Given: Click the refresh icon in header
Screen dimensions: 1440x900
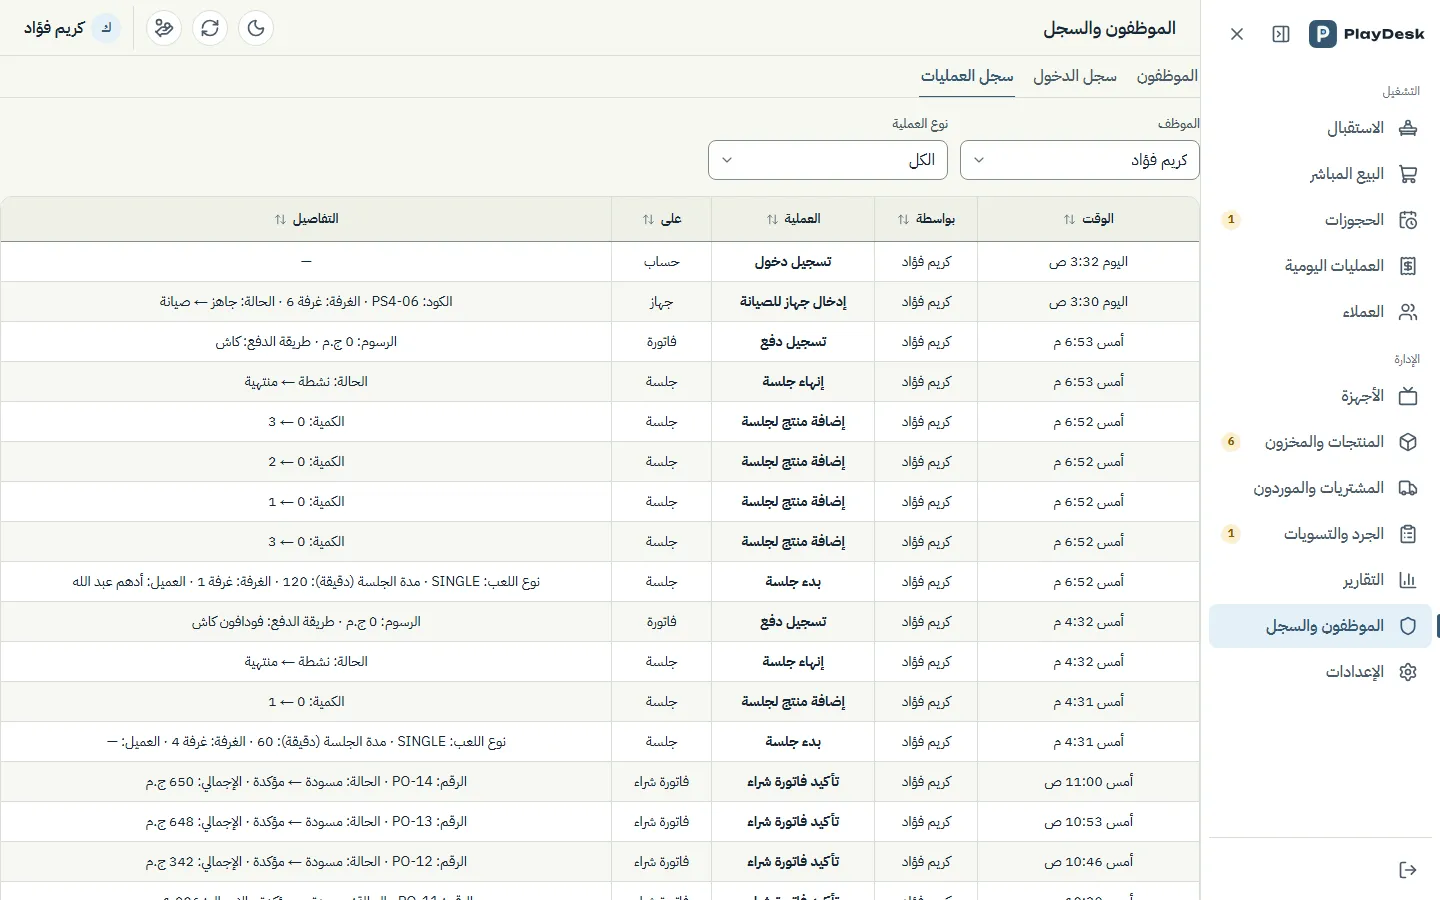Looking at the screenshot, I should (210, 28).
